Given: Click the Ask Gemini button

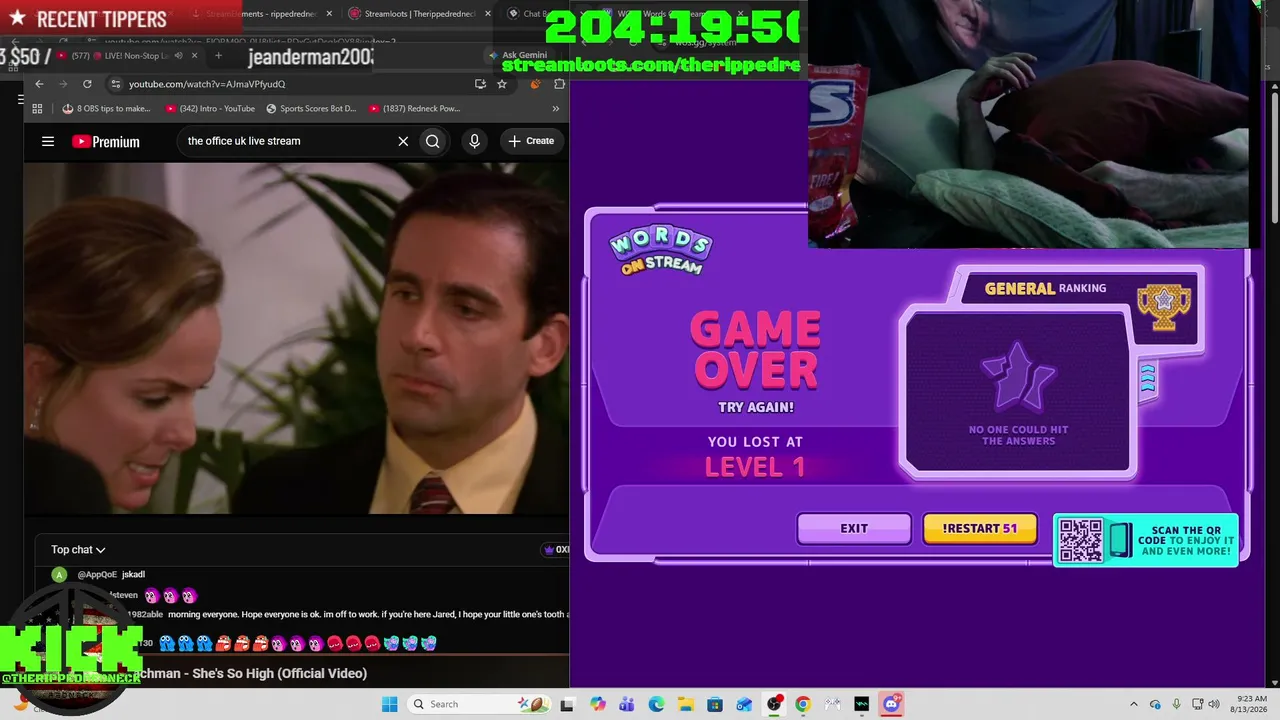Looking at the screenshot, I should (518, 56).
